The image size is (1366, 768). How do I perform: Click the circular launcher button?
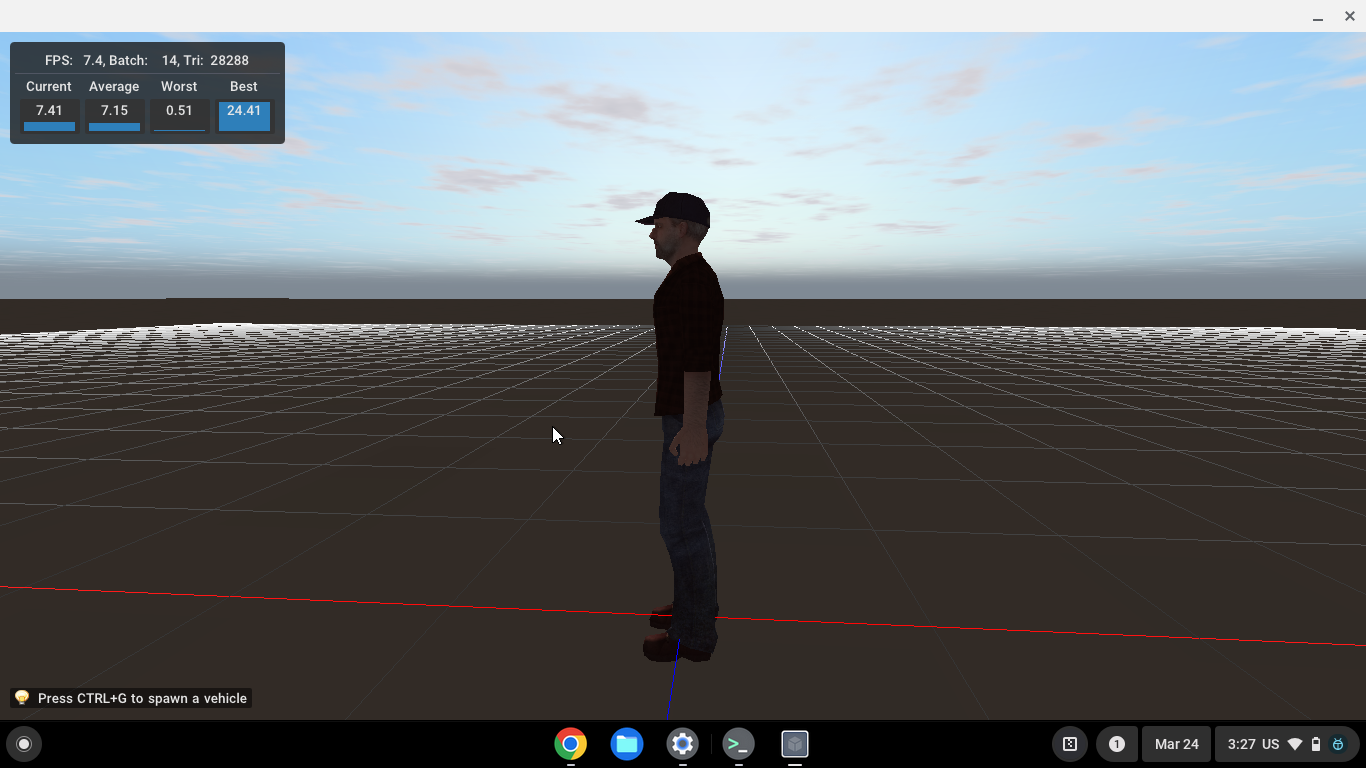pos(24,744)
